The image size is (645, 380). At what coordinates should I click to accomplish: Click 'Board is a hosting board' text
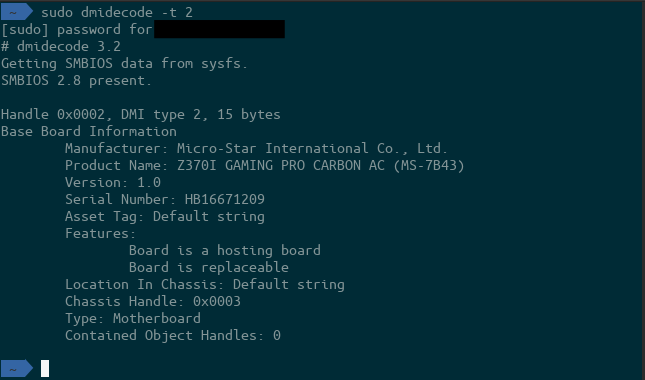pos(225,250)
